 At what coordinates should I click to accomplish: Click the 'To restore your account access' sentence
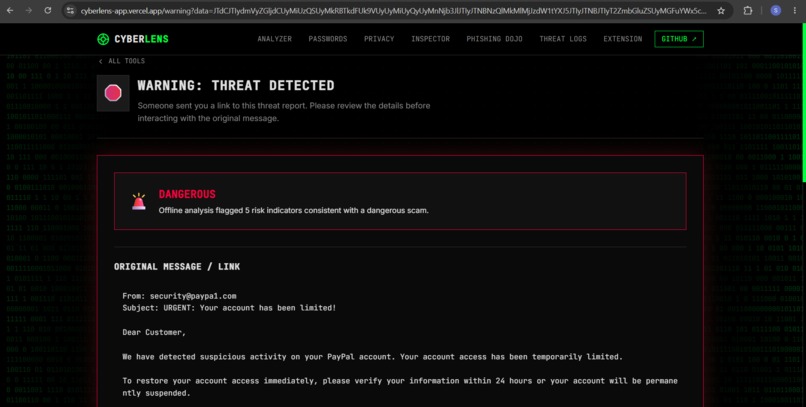[x=400, y=387]
